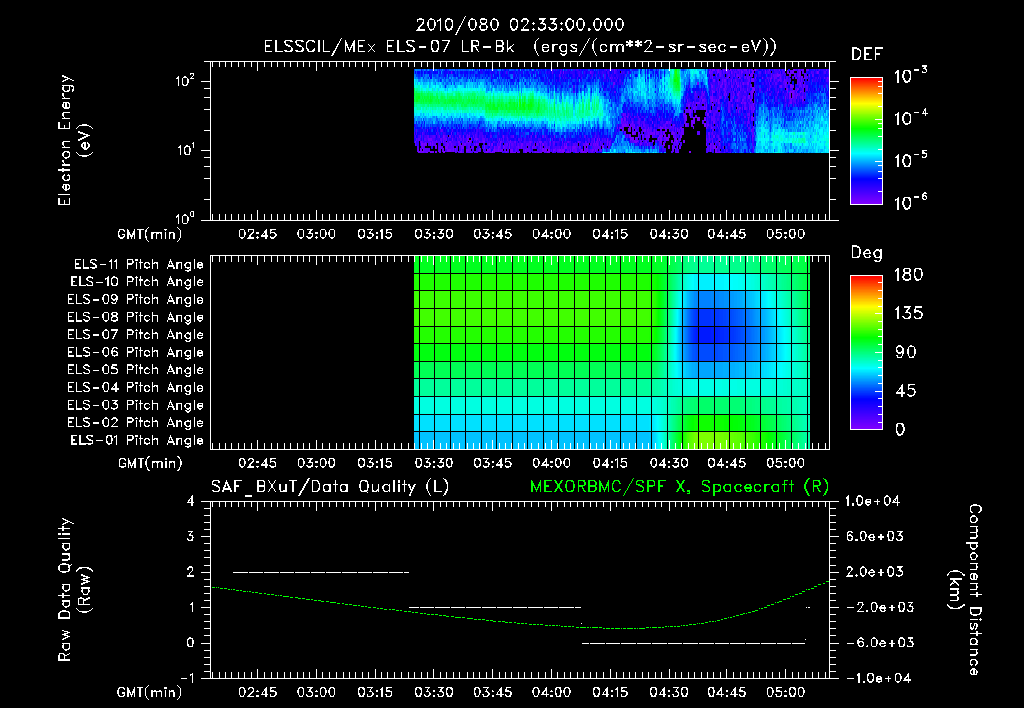Click the ELS-08 Pitch Angle row label
Screen dimensions: 1024x708
coord(135,317)
